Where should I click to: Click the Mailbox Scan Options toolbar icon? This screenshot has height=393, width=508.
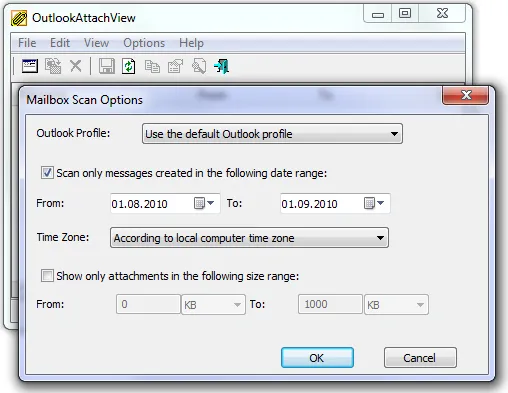[30, 66]
